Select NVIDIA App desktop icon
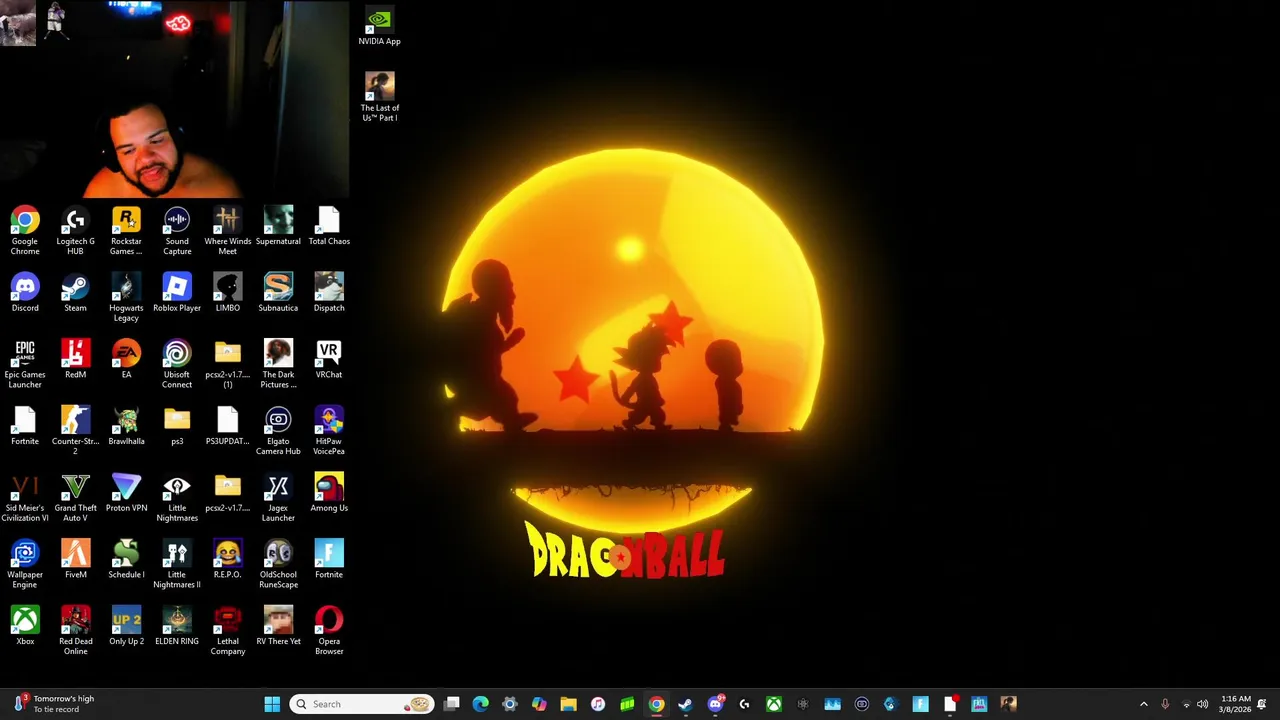The image size is (1280, 720). pos(379,27)
